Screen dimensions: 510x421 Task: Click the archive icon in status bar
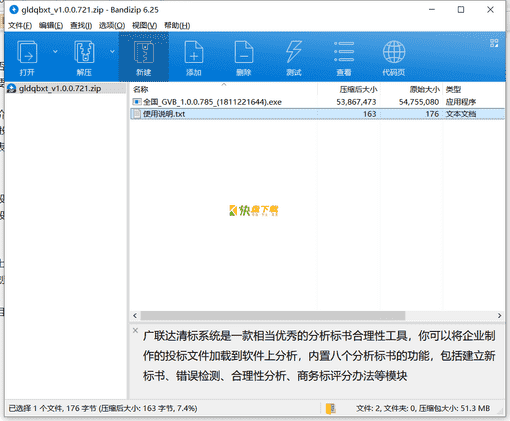coord(331,409)
